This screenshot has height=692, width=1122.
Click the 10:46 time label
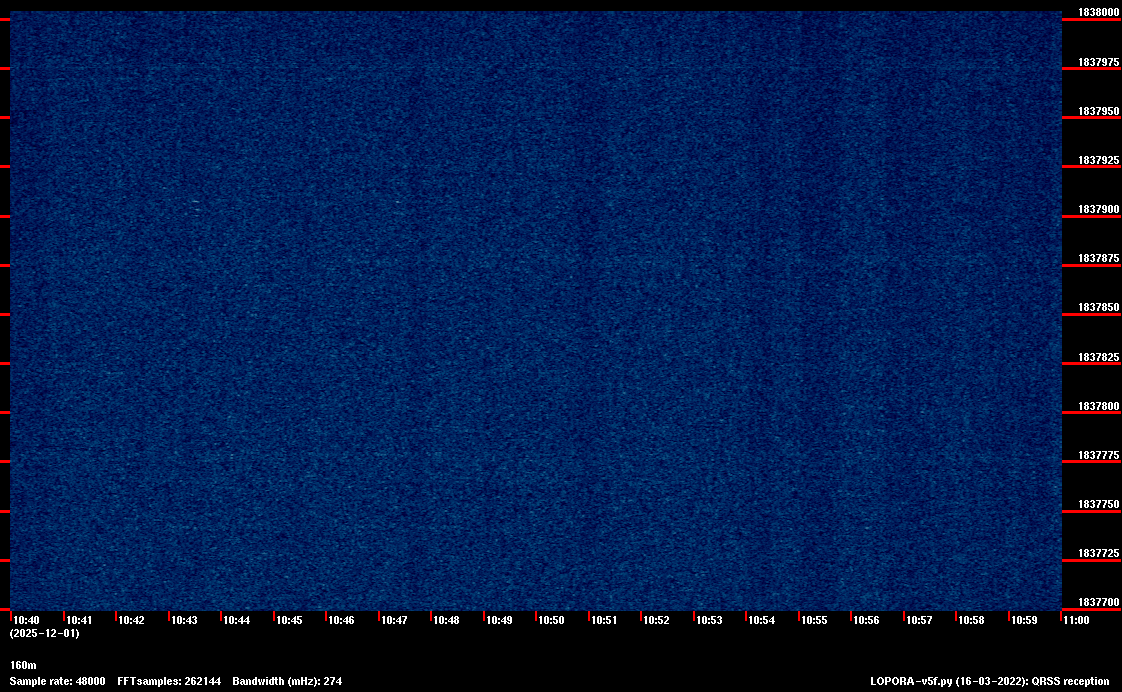click(341, 620)
